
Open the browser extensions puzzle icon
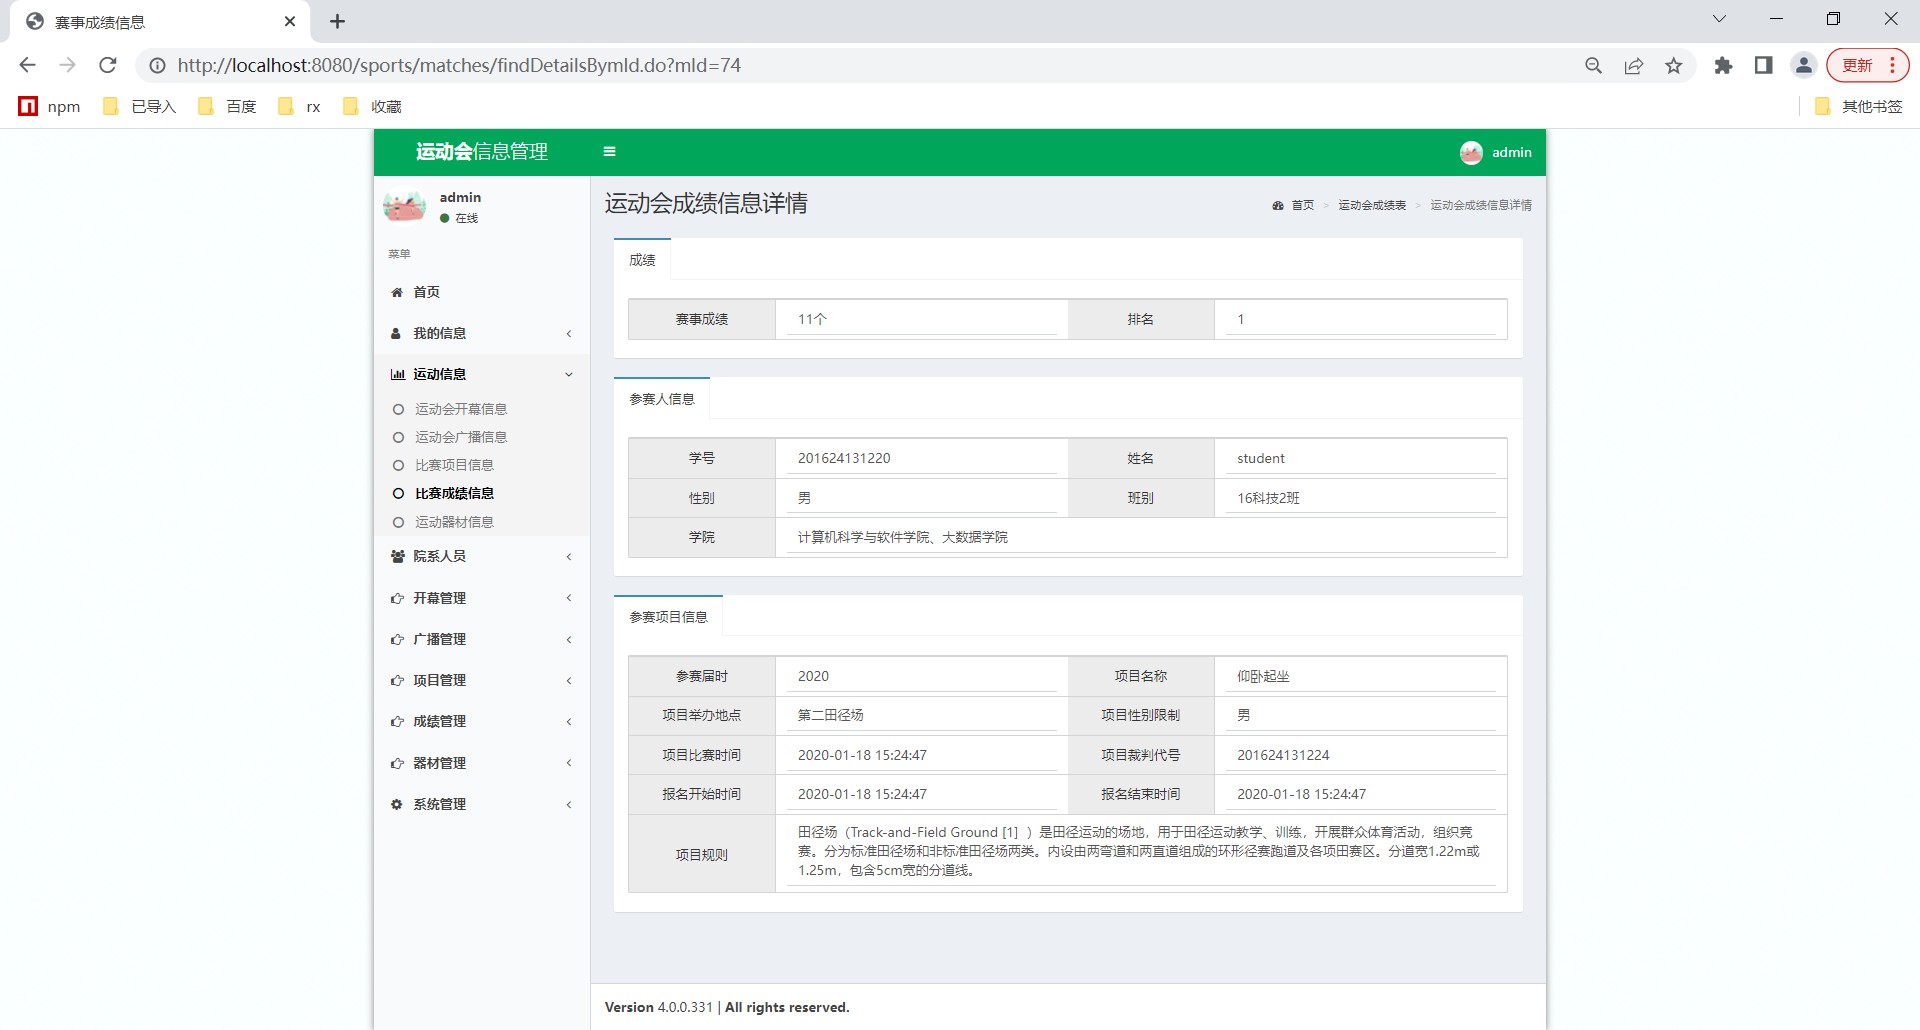coord(1723,65)
